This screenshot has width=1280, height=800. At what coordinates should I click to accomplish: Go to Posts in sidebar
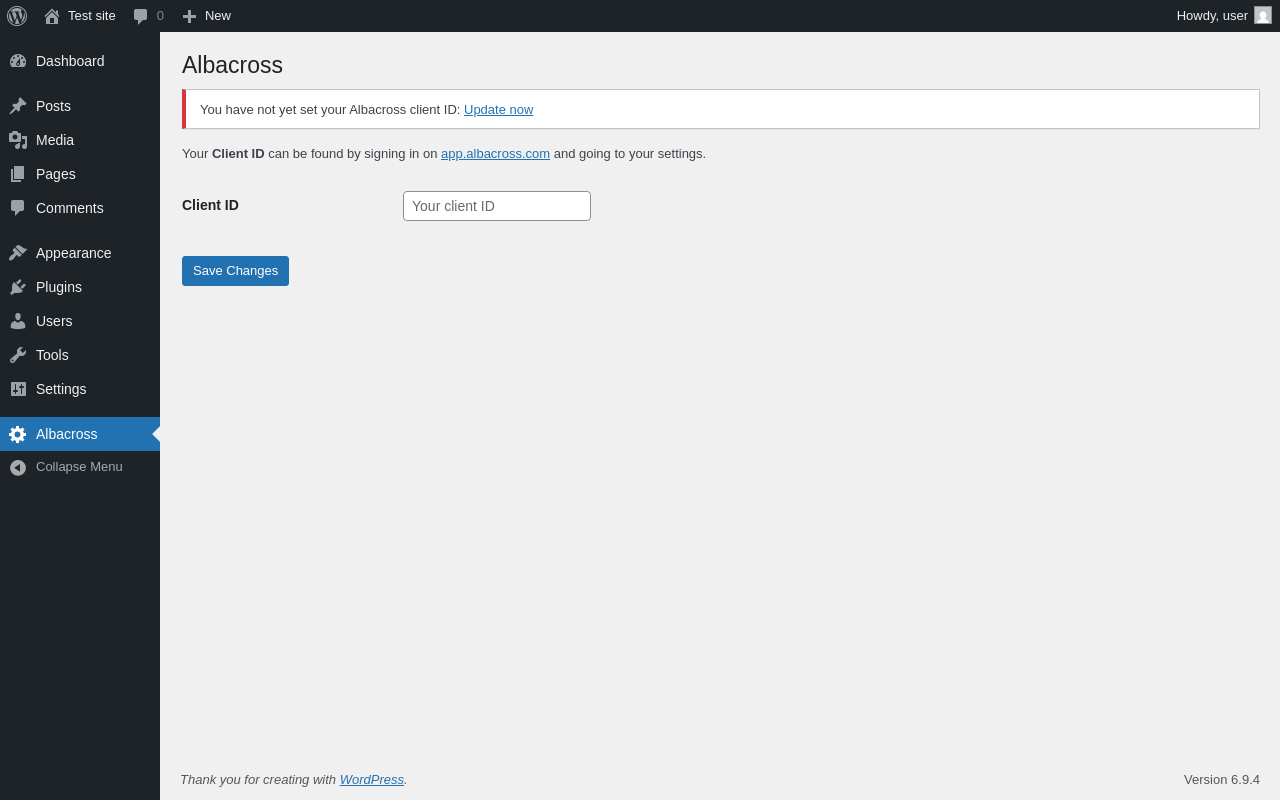(80, 106)
